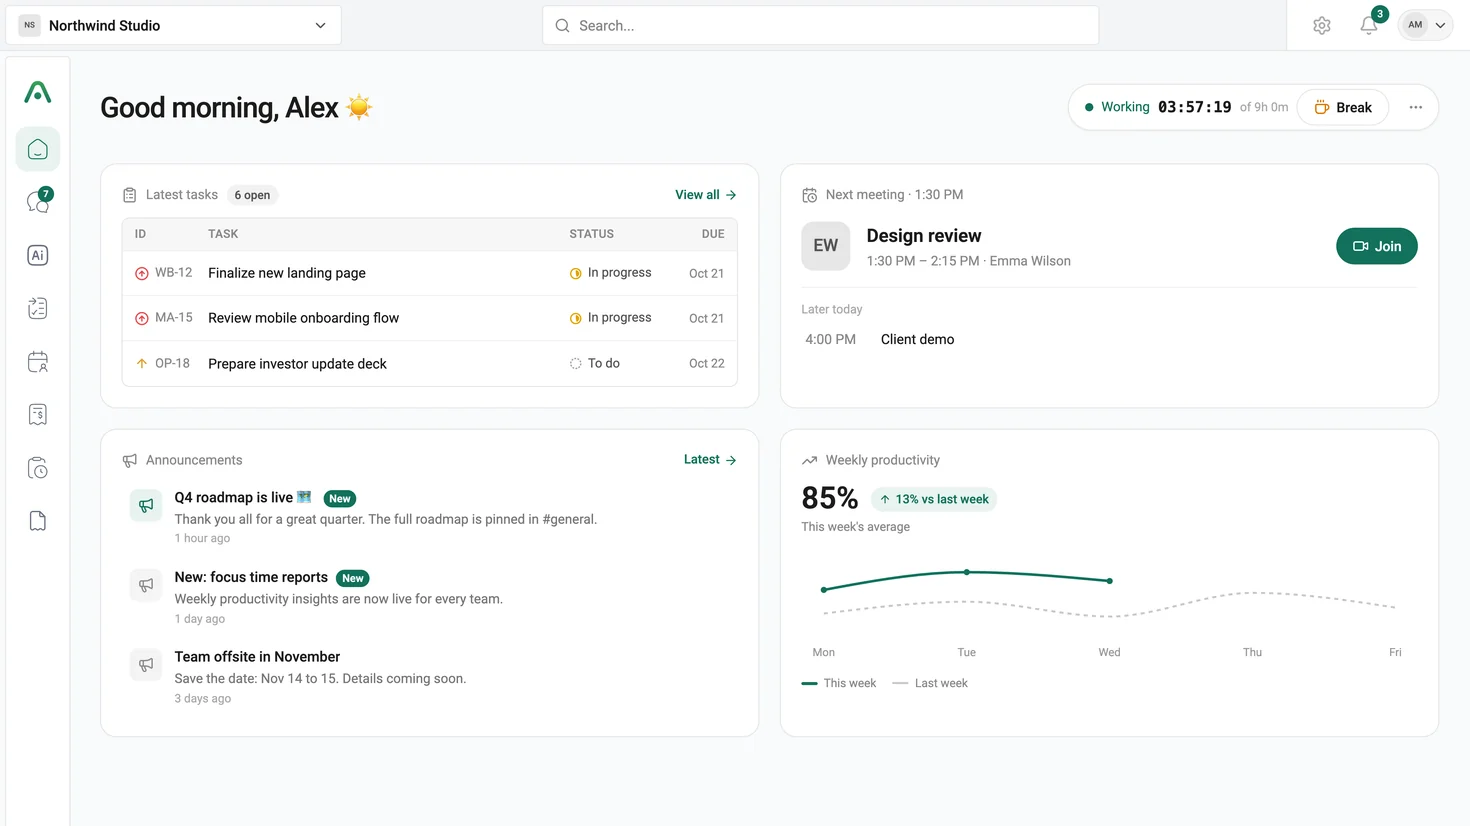
Task: Open the New: focus time reports announcement
Action: pyautogui.click(x=251, y=577)
